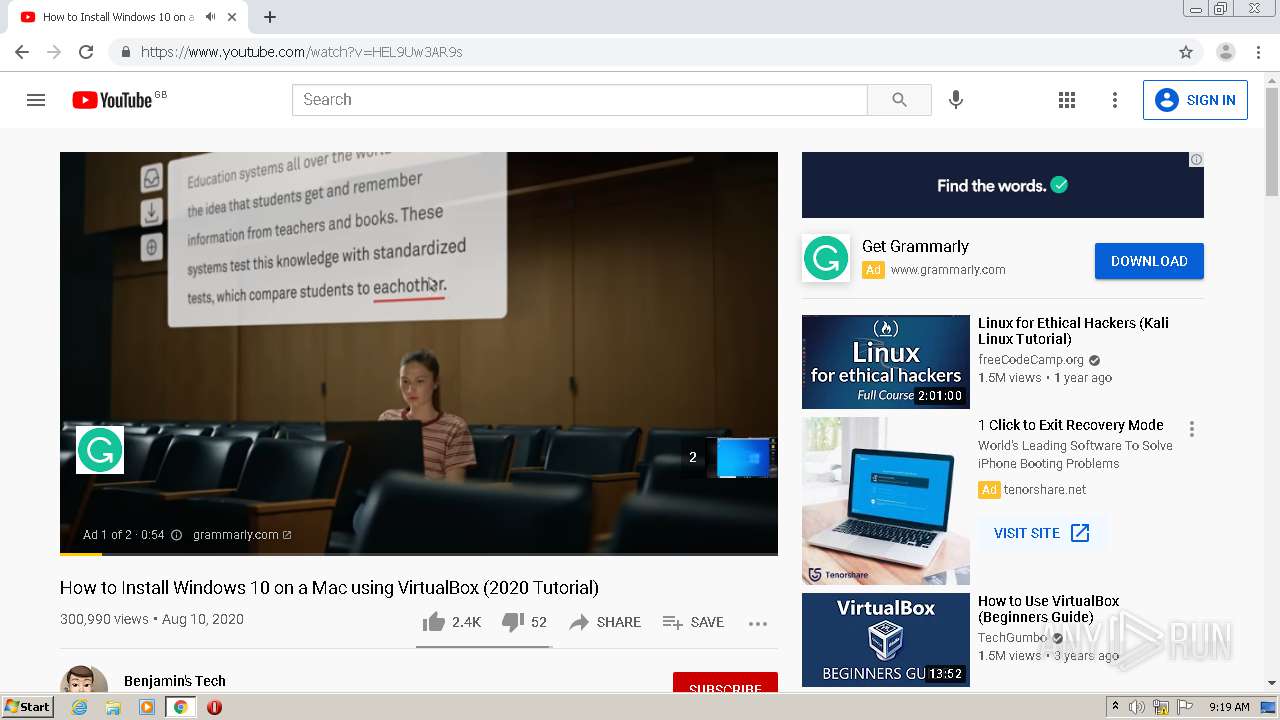Viewport: 1280px width, 720px height.
Task: Show hidden tray icons arrow
Action: point(1115,707)
